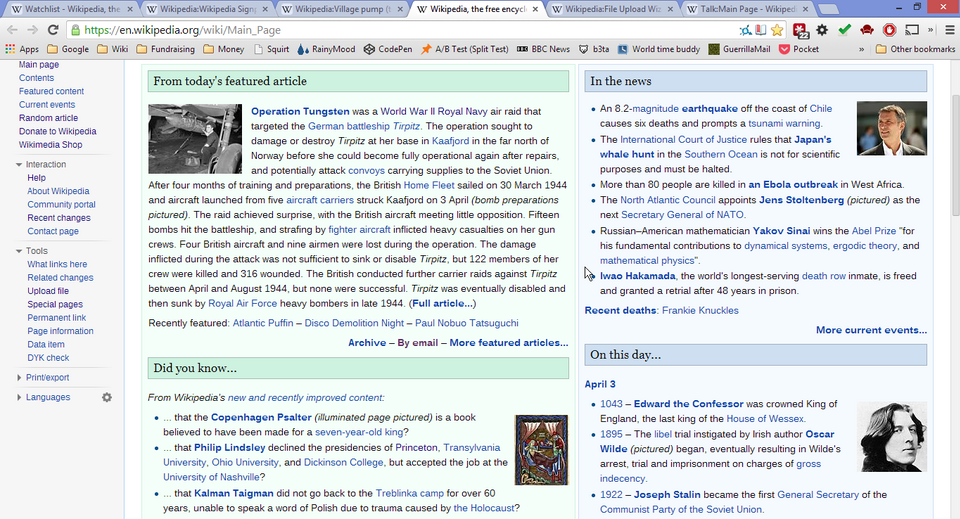The height and width of the screenshot is (519, 960).
Task: Expand the Google bookmarks folder
Action: 68,49
